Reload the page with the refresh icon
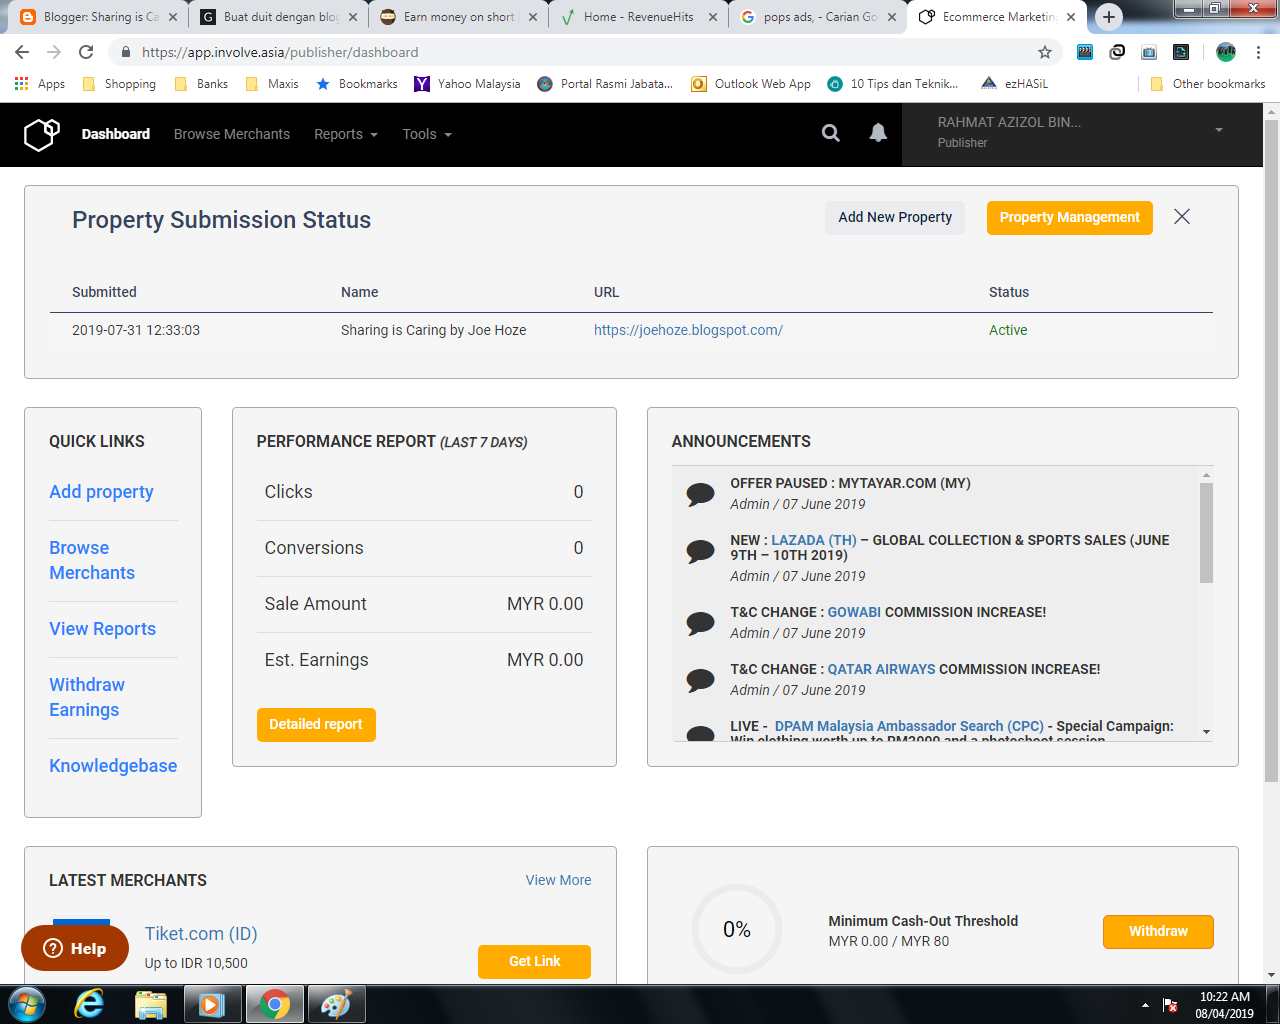The height and width of the screenshot is (1024, 1280). click(x=86, y=52)
